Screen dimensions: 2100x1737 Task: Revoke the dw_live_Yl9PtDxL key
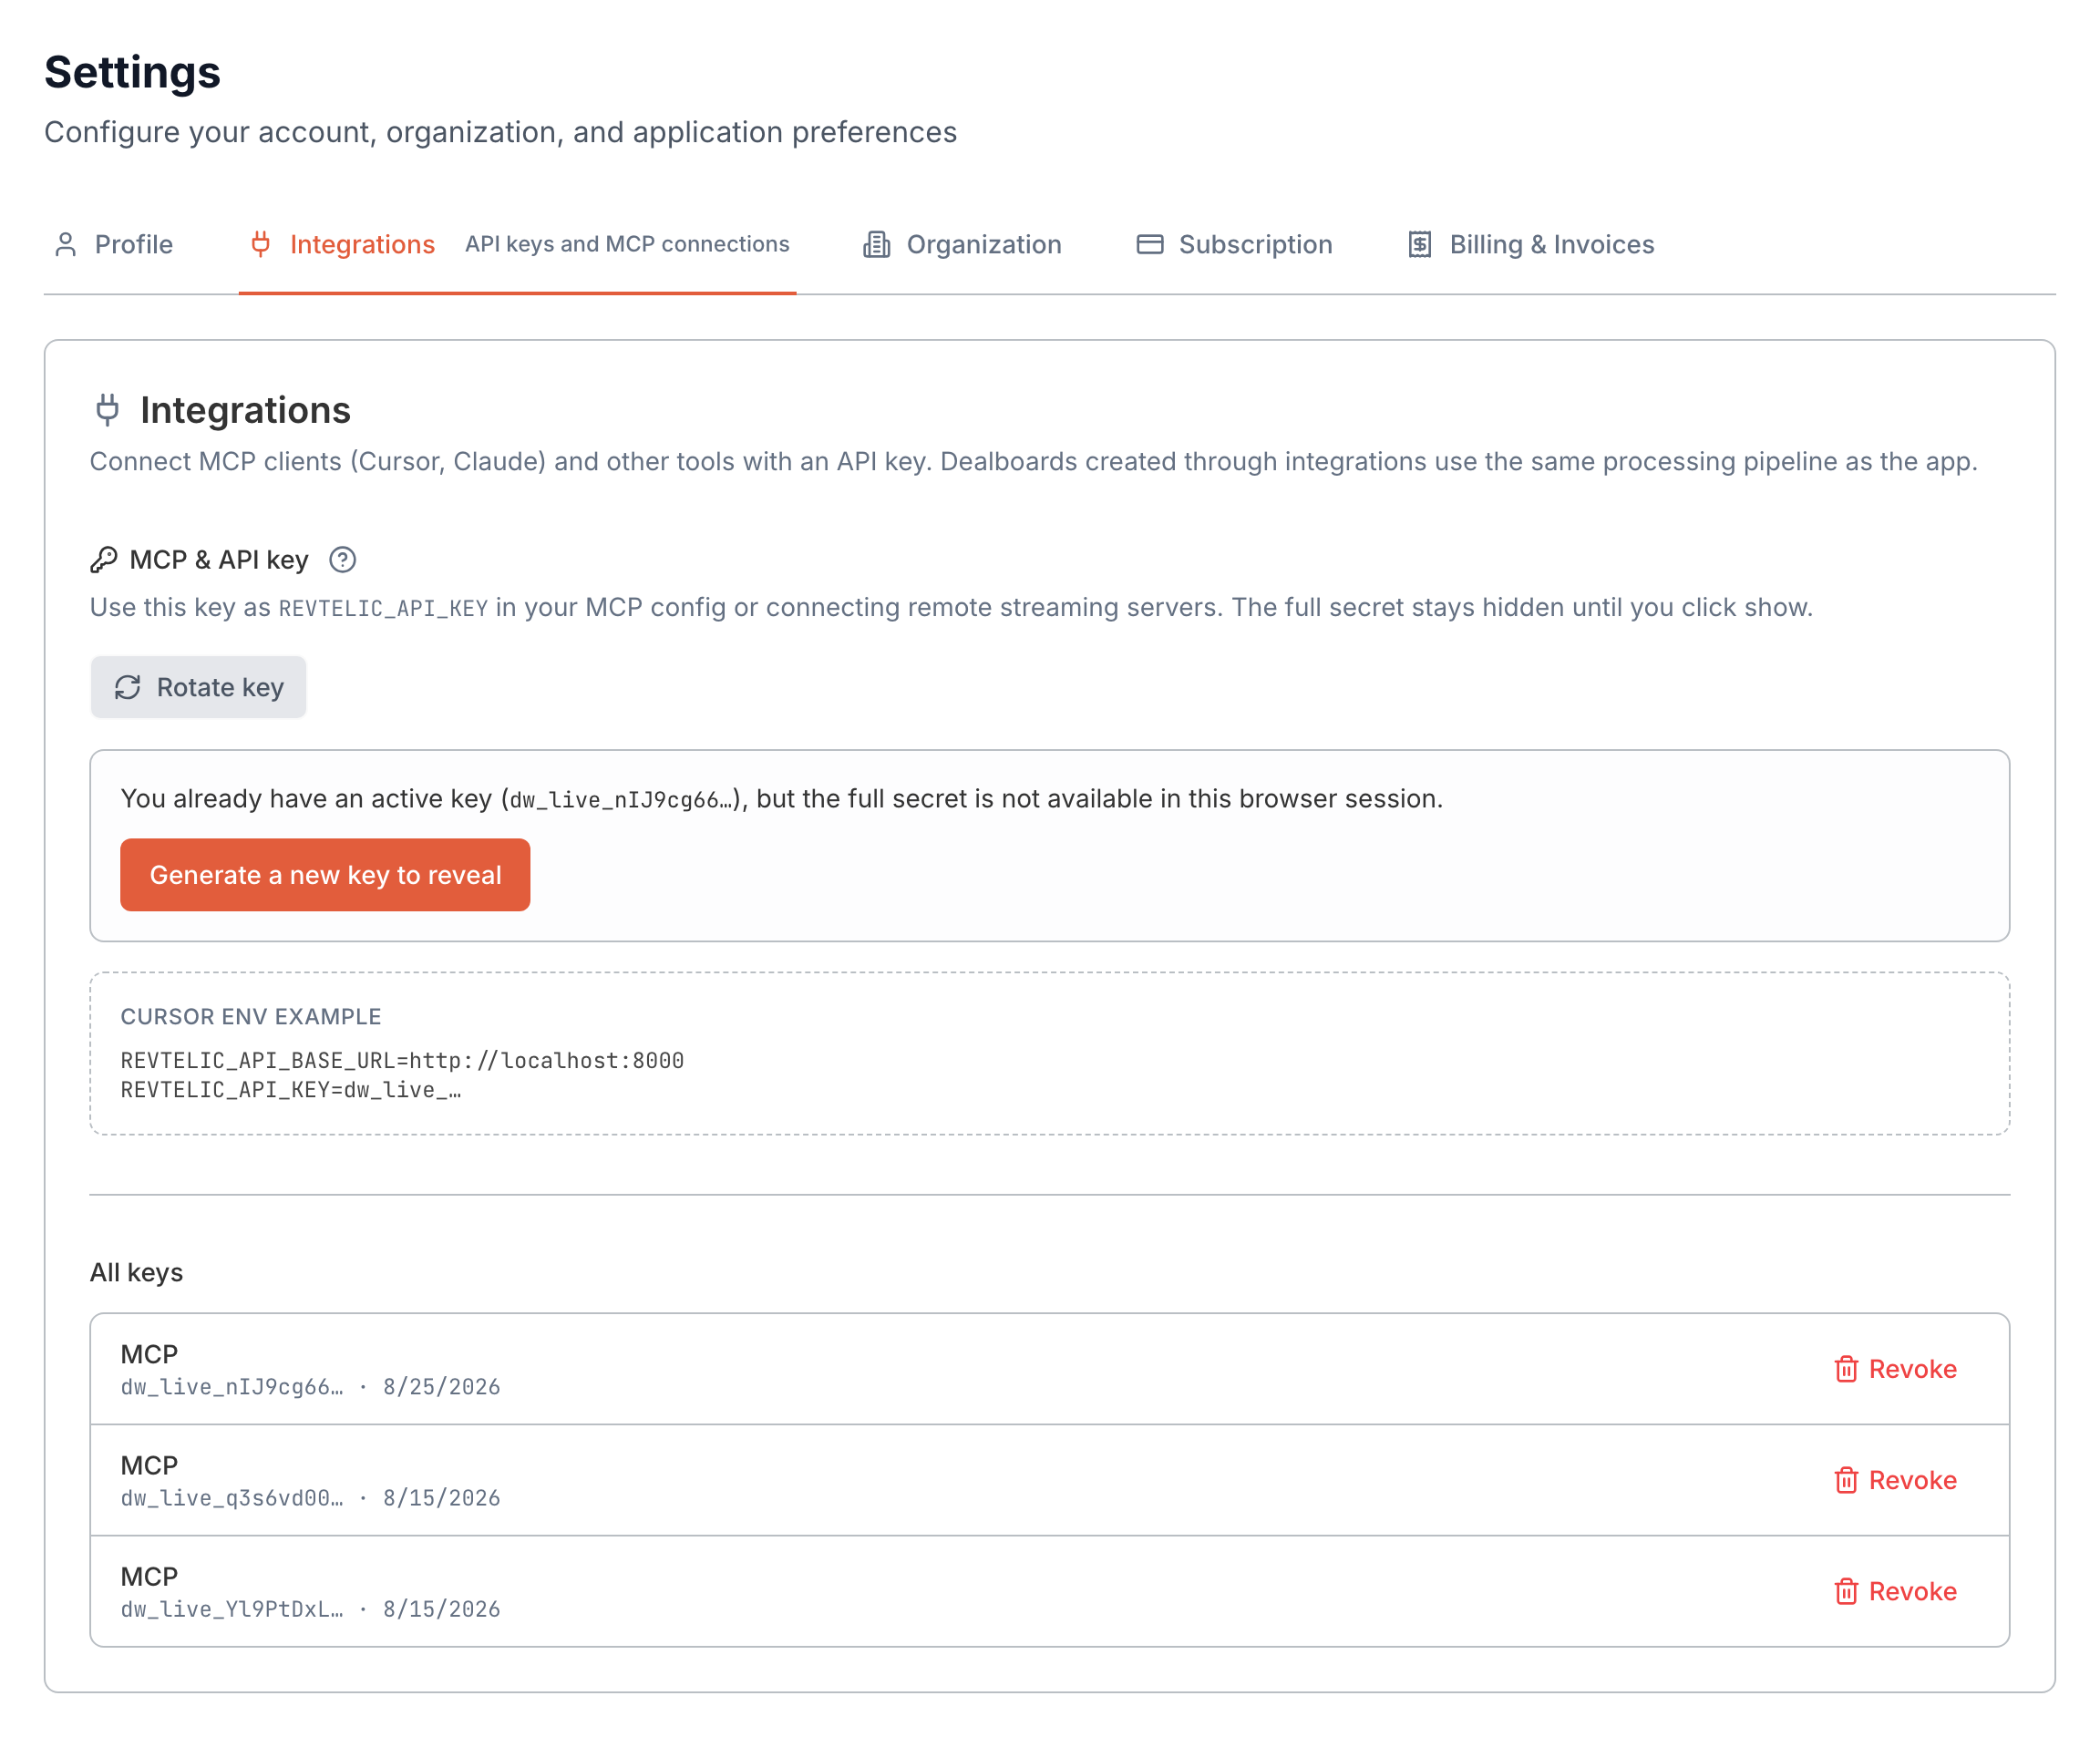1895,1591
